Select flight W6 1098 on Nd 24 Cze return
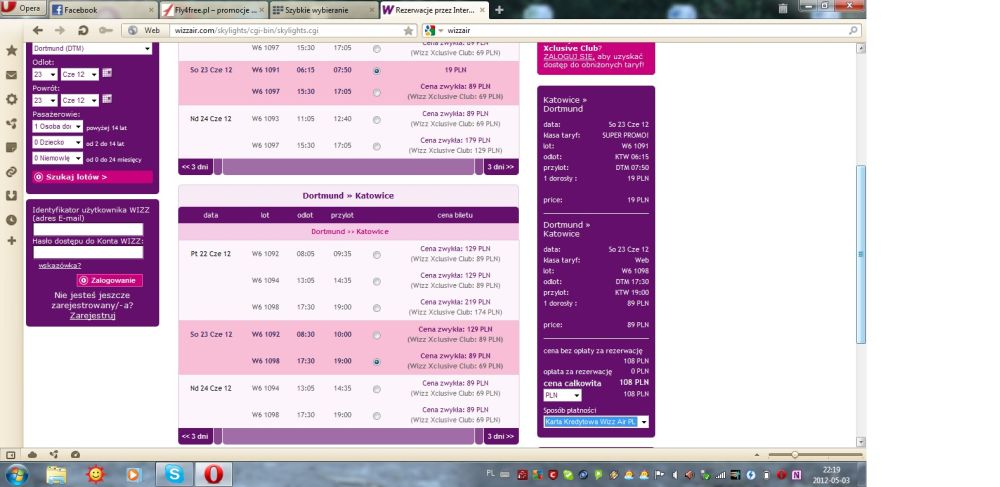 (377, 416)
